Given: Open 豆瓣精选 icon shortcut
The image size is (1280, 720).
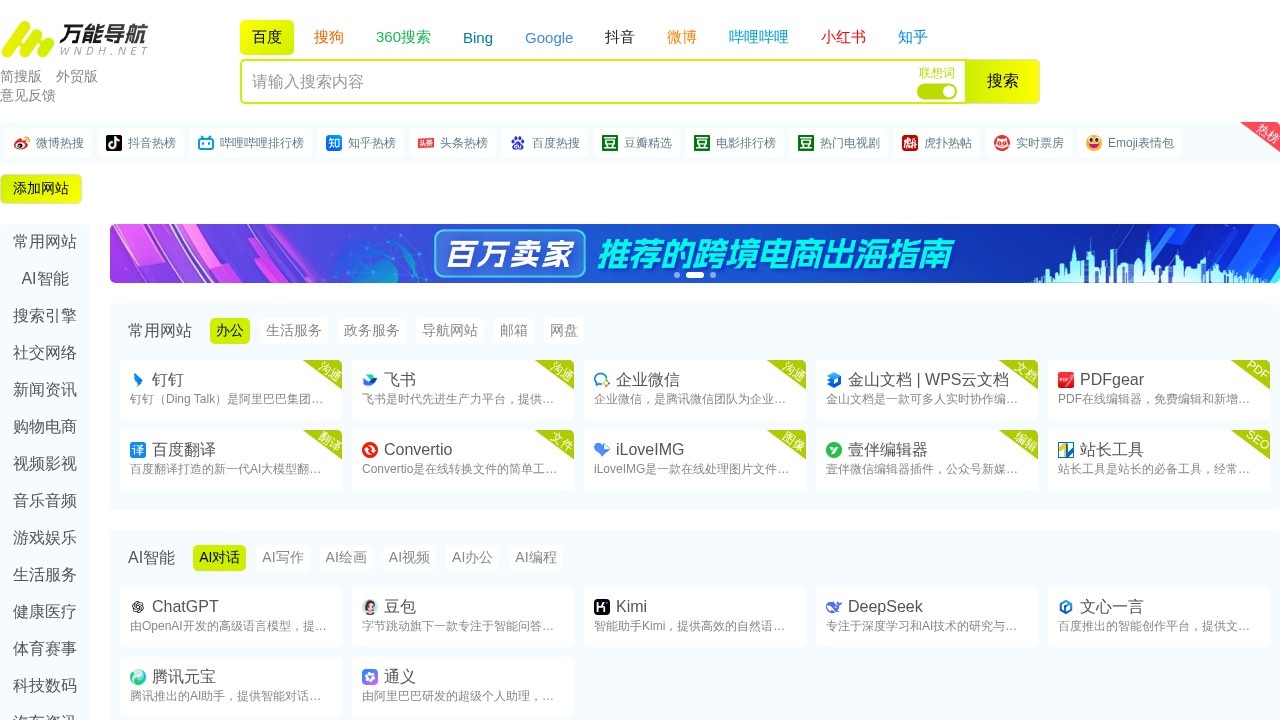Looking at the screenshot, I should (610, 143).
